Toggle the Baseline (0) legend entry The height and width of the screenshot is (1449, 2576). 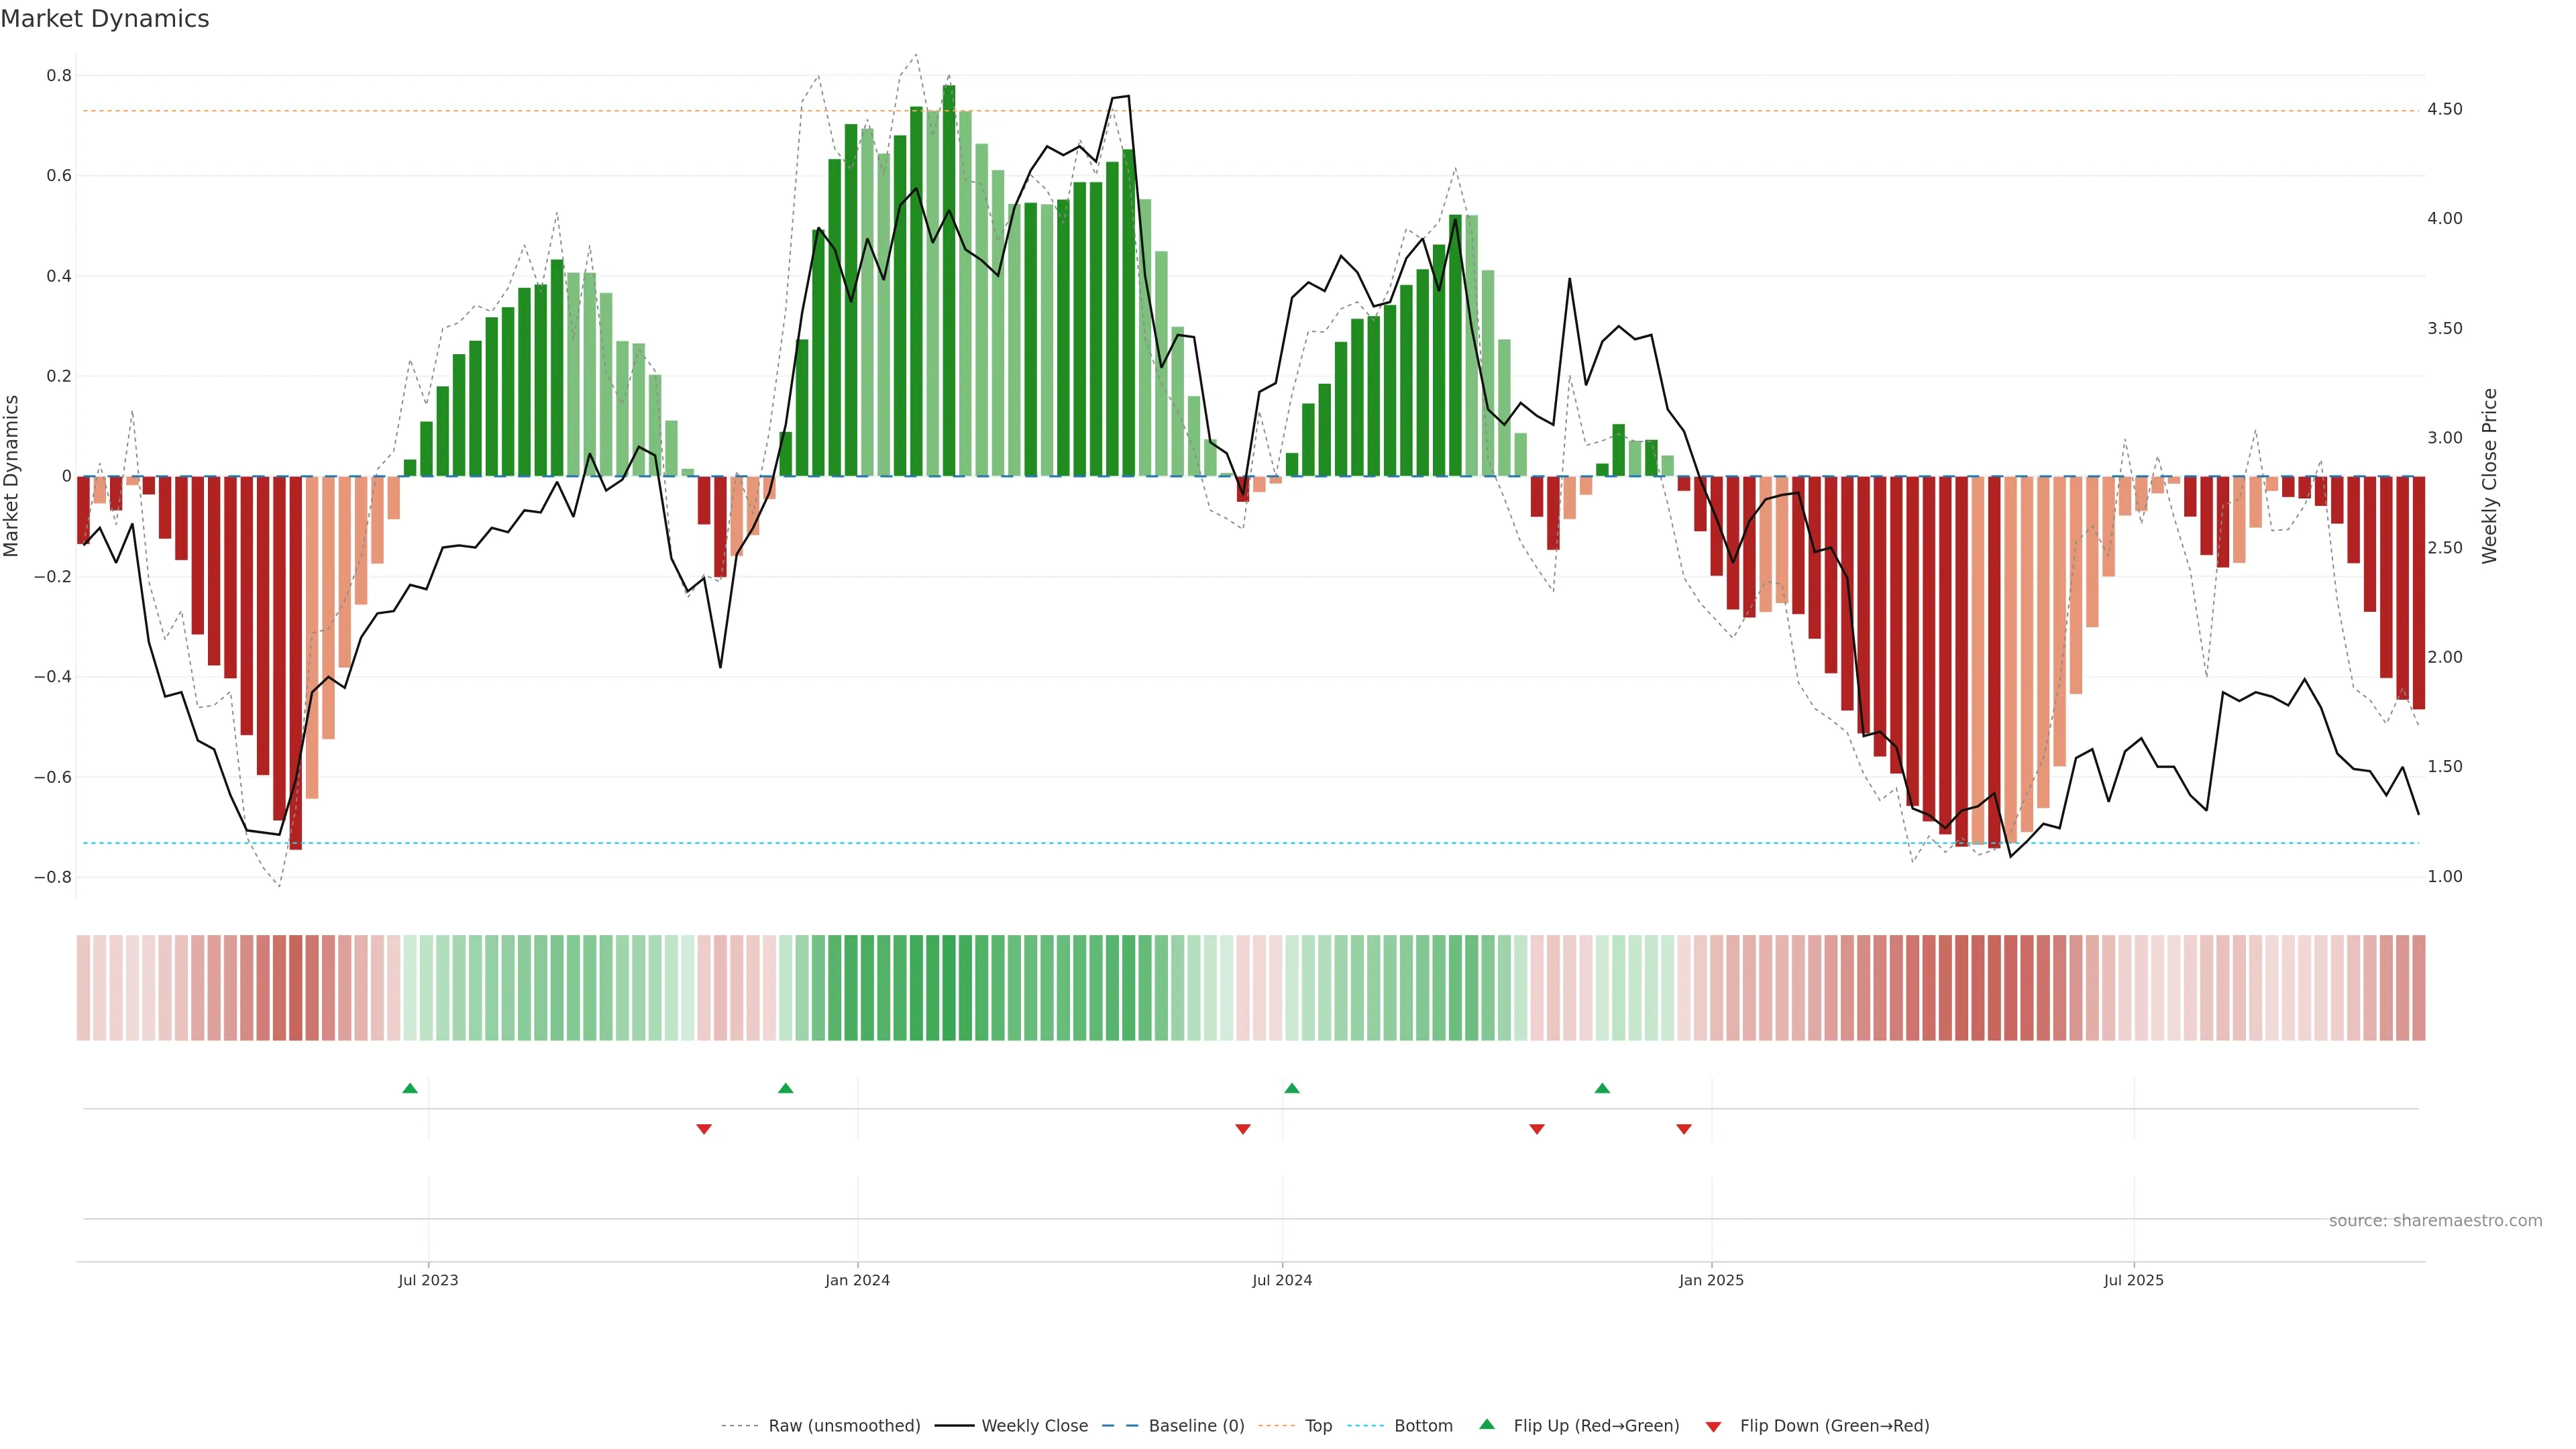1196,1426
